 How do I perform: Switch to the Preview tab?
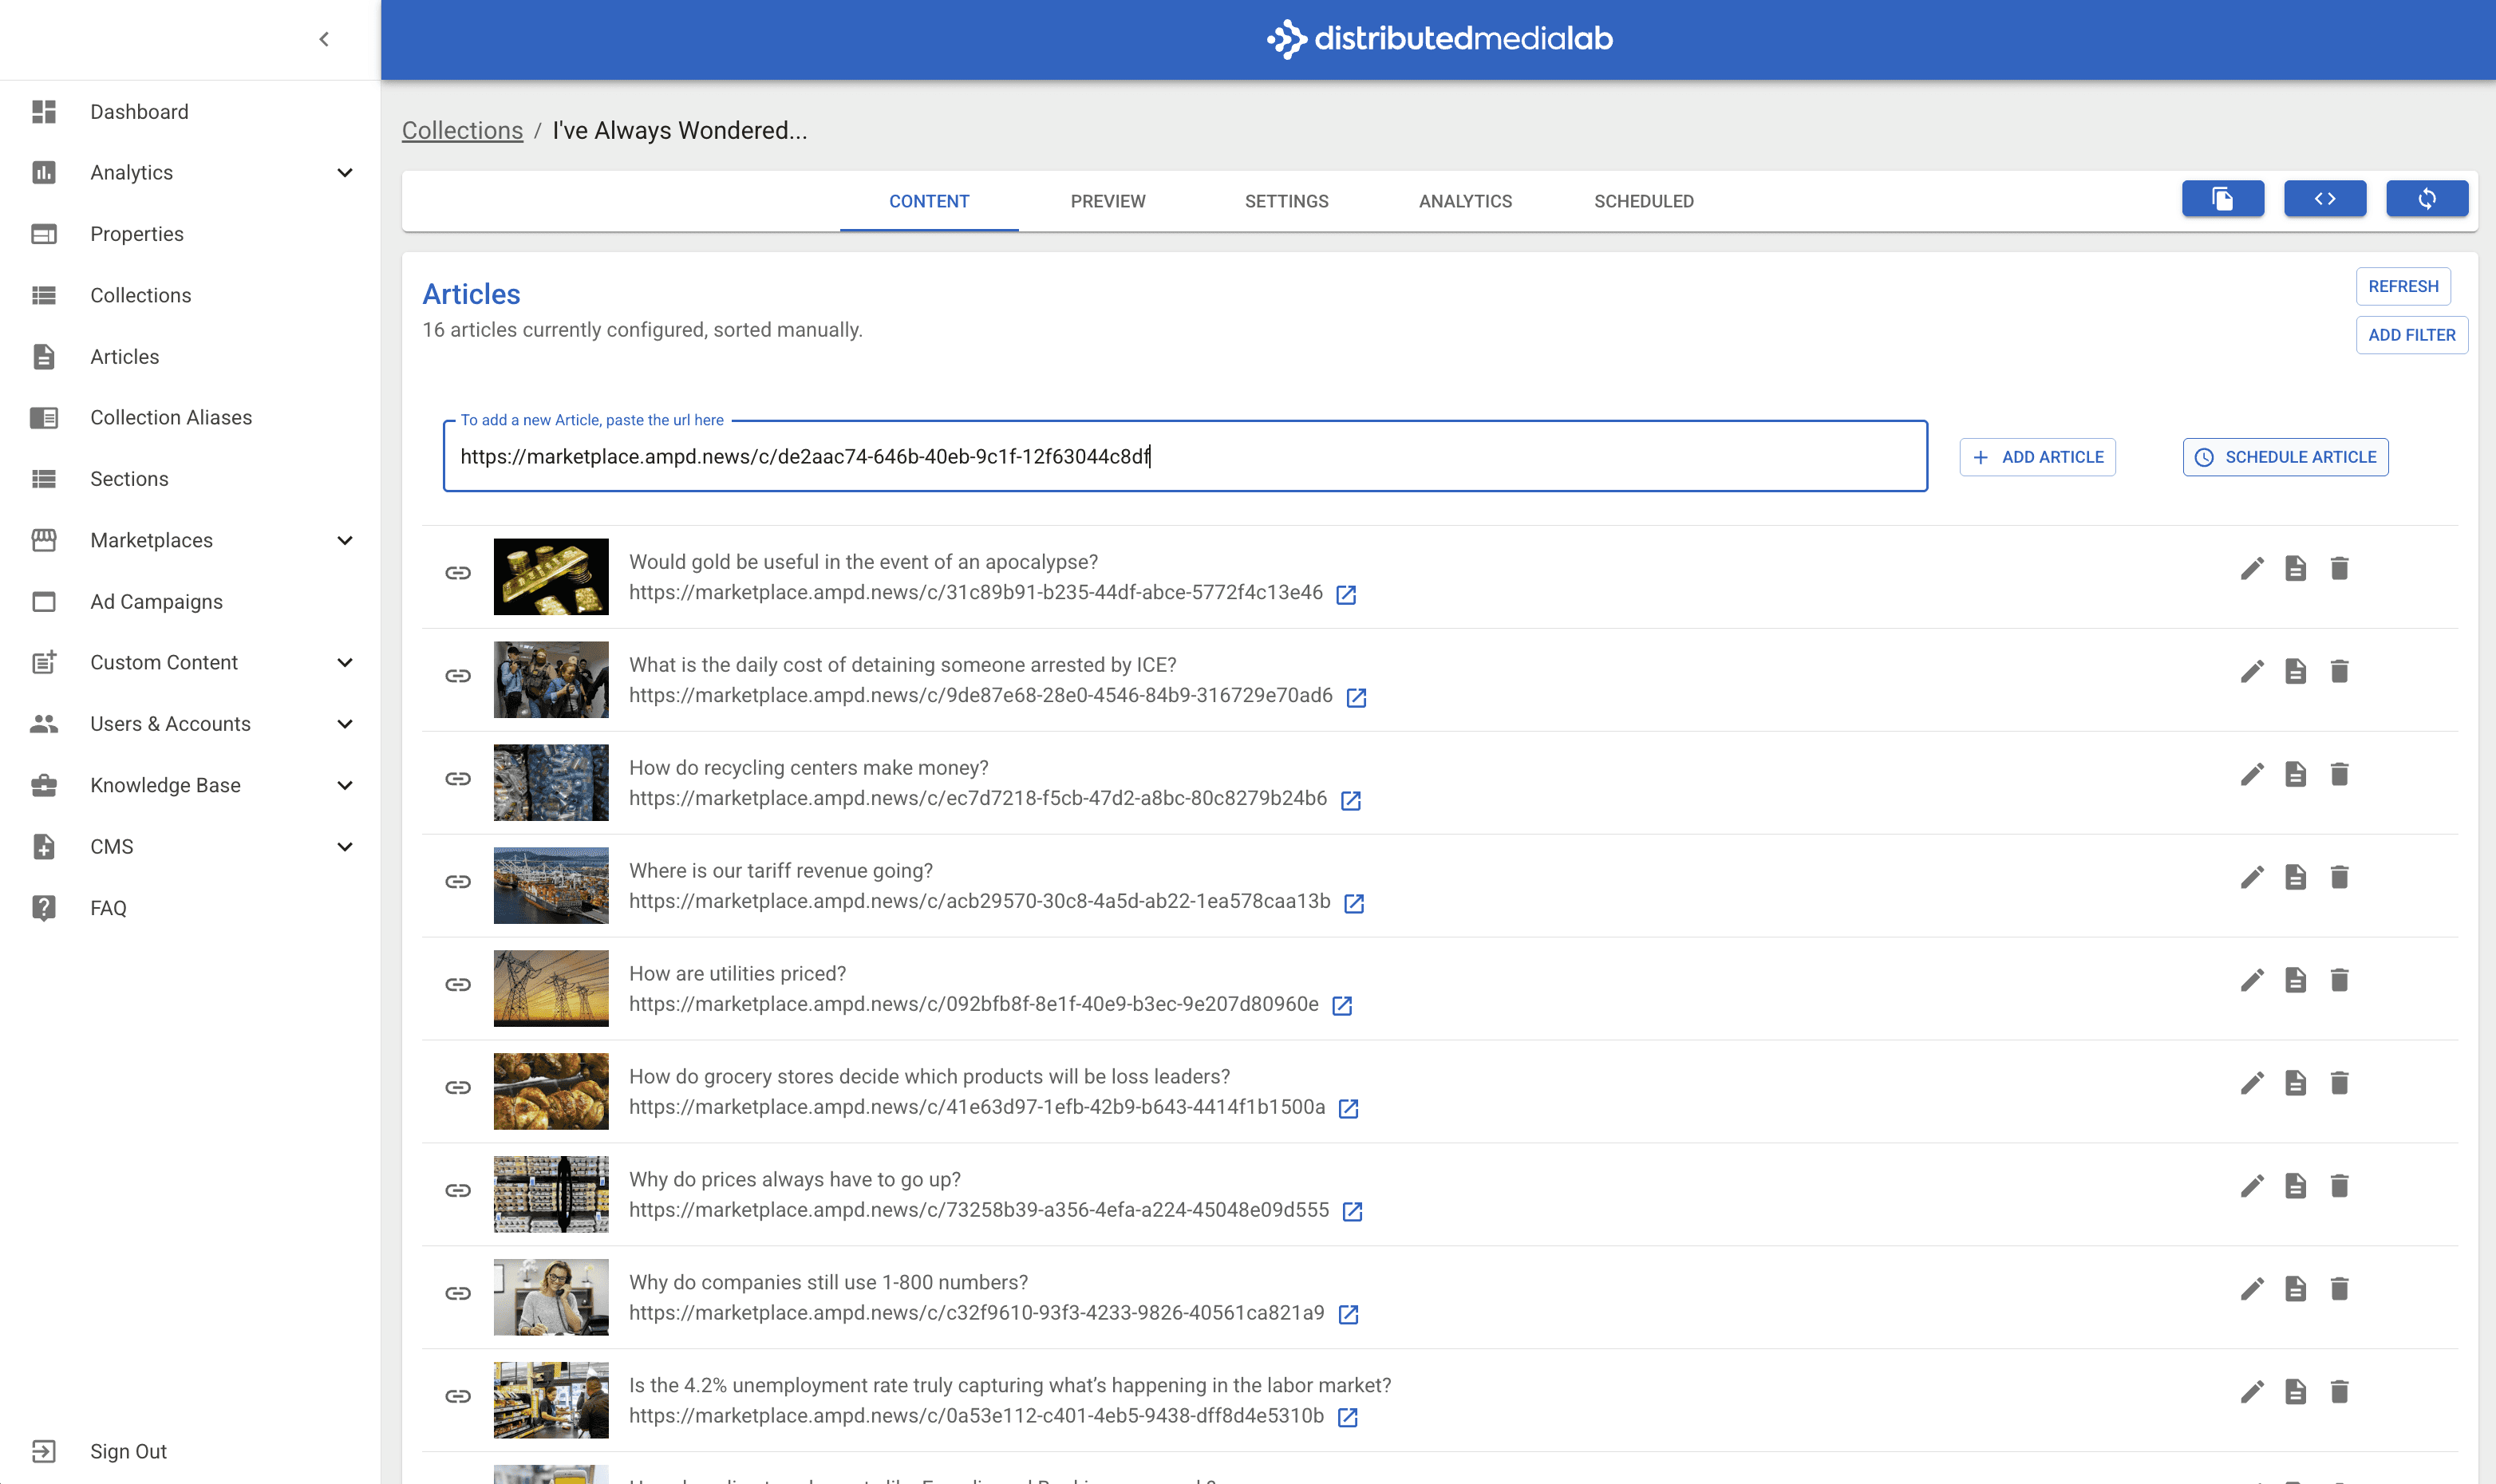tap(1107, 201)
